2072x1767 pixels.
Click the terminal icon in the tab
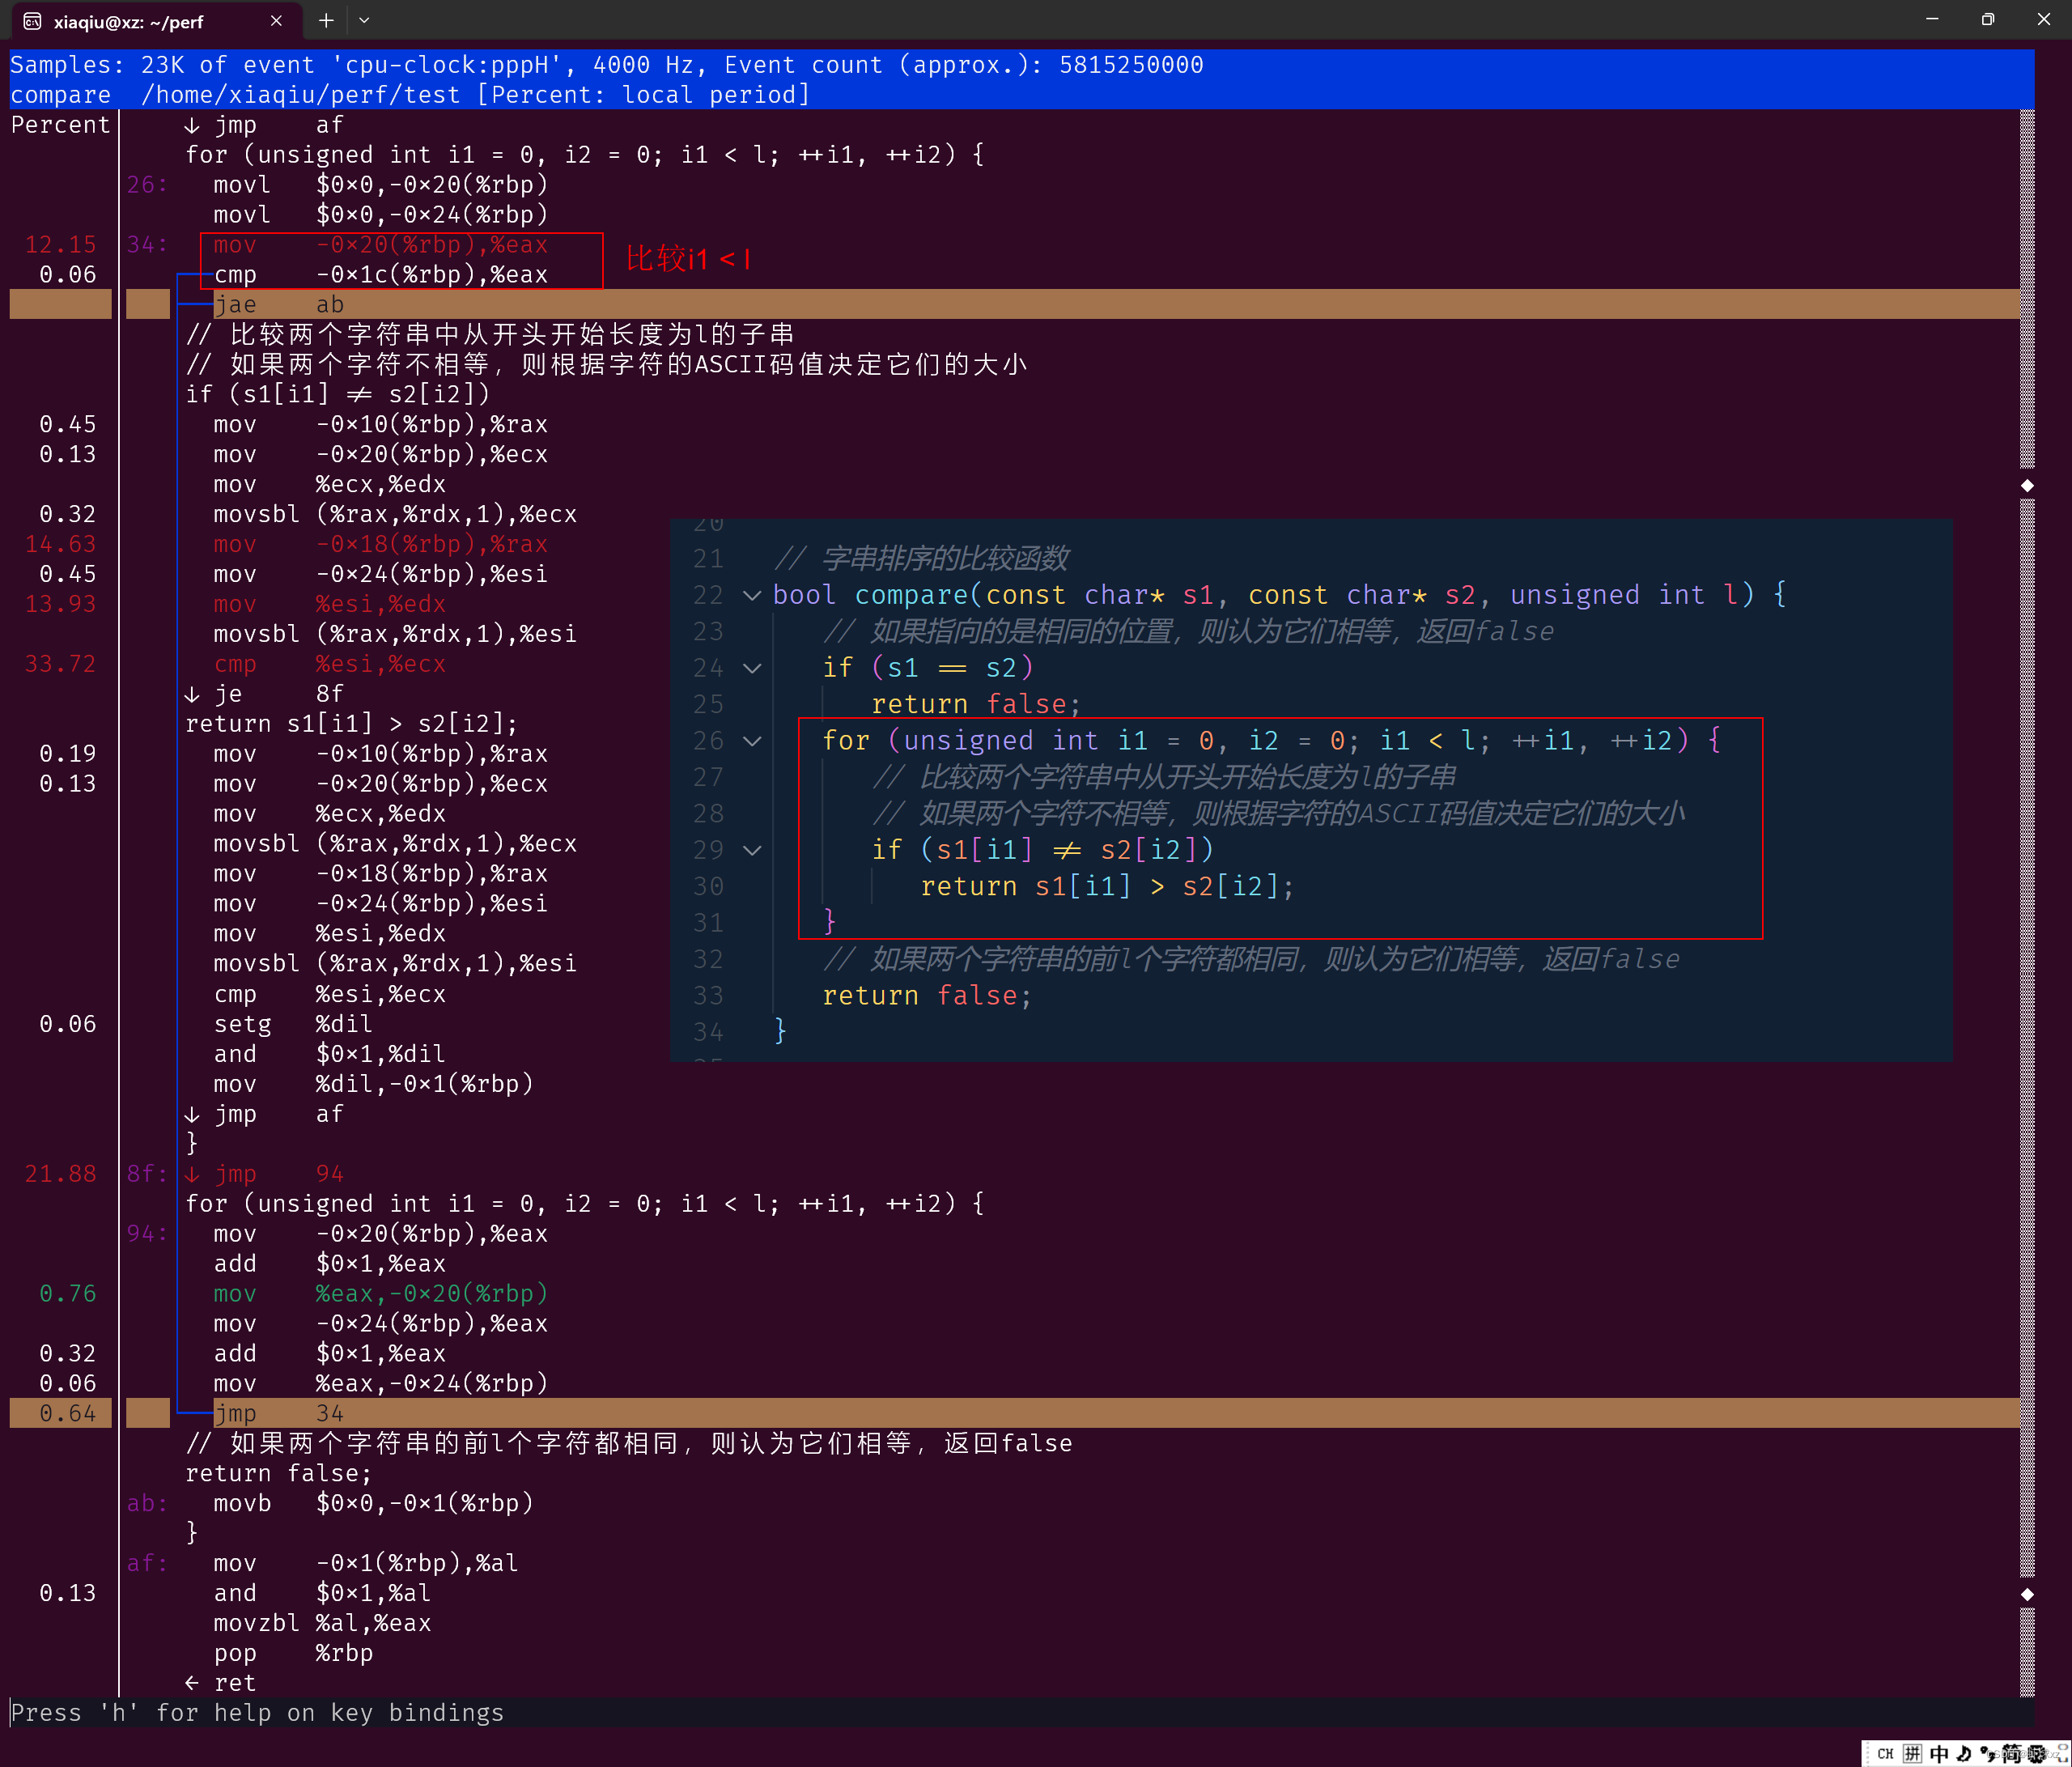click(32, 21)
